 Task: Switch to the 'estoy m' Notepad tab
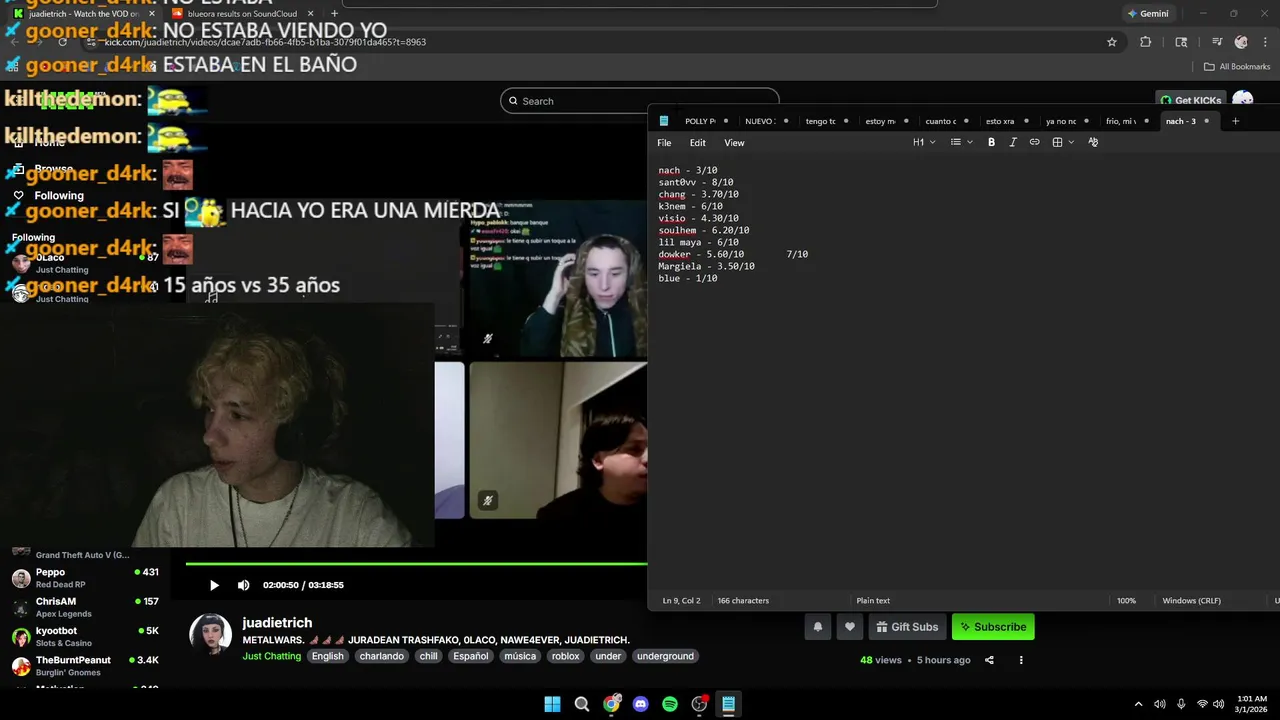(x=880, y=121)
